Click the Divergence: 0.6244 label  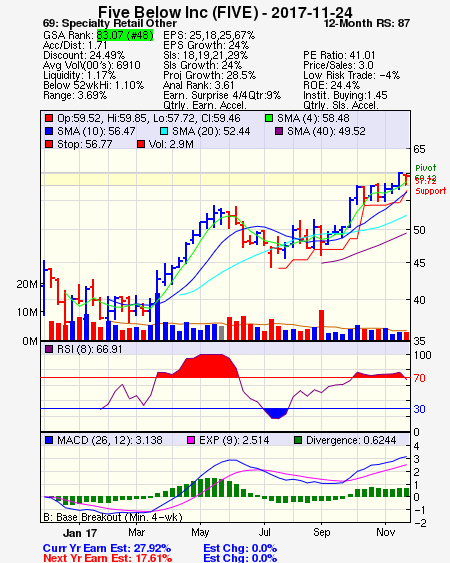coord(351,440)
